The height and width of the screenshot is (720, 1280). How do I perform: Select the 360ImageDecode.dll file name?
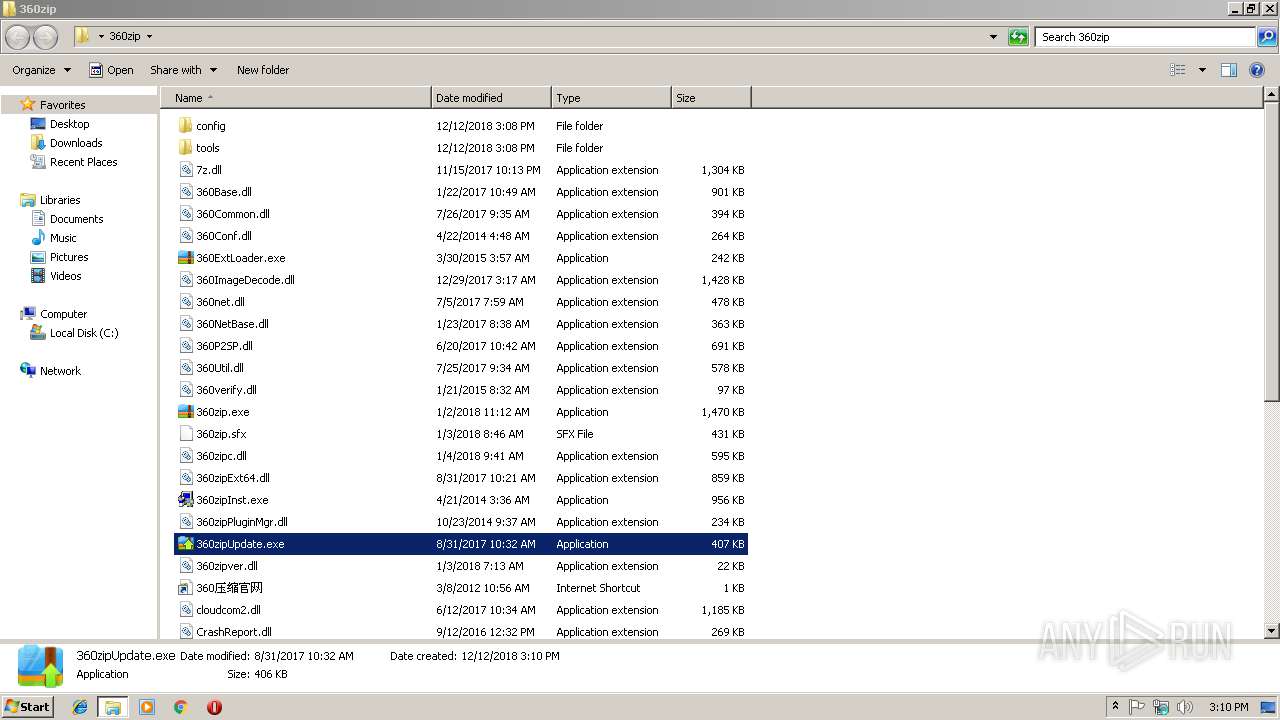click(245, 280)
